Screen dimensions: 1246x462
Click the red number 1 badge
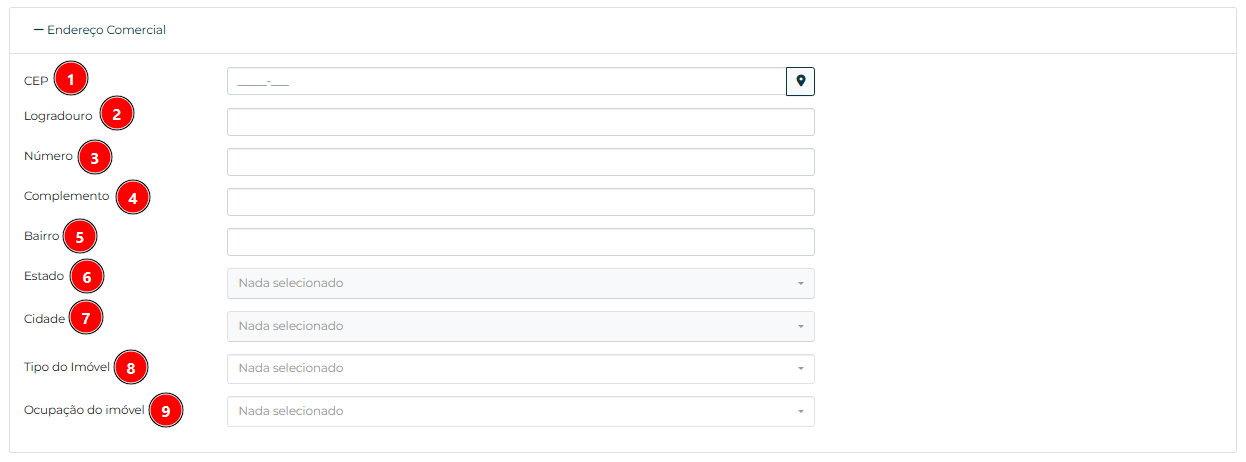coord(71,78)
